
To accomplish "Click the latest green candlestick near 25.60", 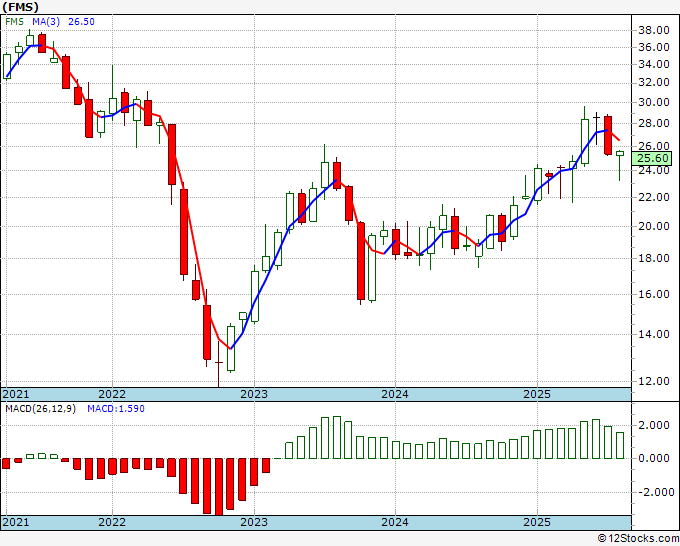I will (620, 154).
